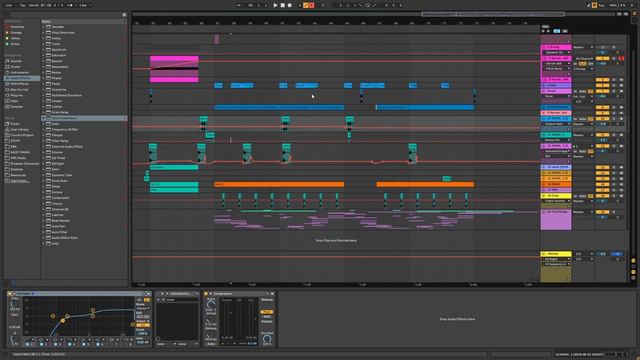The height and width of the screenshot is (360, 640).
Task: Open the EQ Eight Mode Stereo dropdown
Action: tap(142, 308)
